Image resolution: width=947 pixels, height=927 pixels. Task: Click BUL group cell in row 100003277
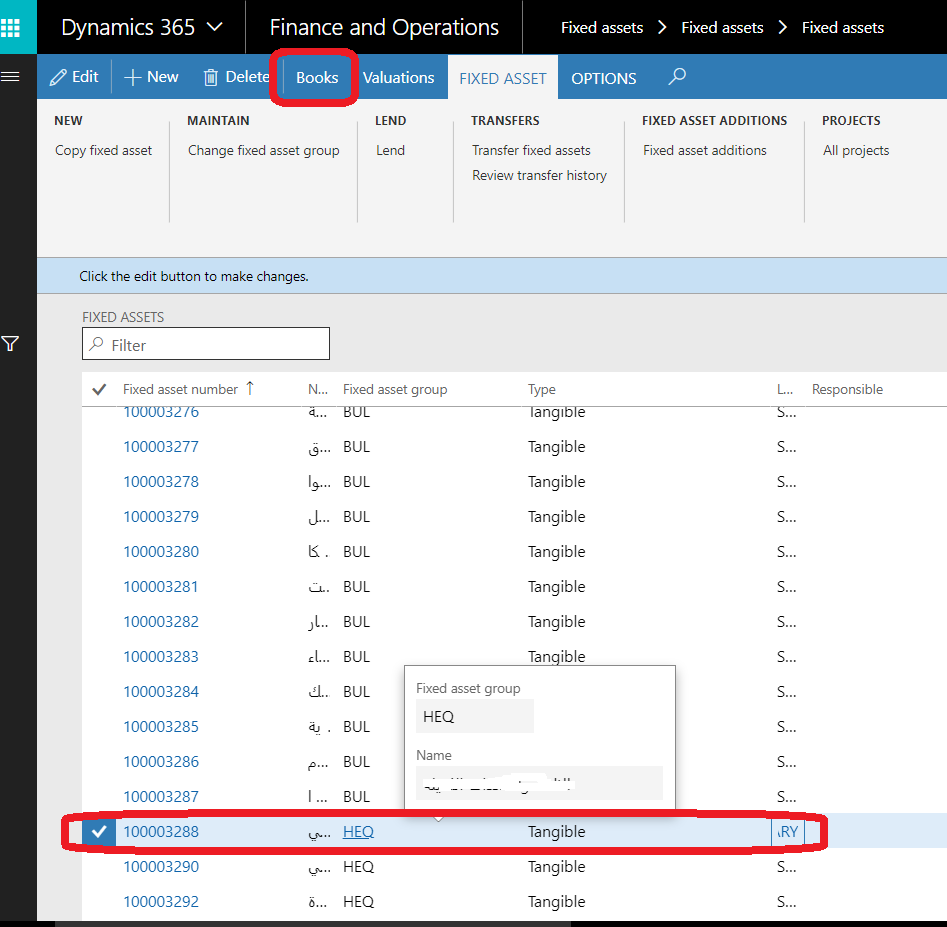356,447
